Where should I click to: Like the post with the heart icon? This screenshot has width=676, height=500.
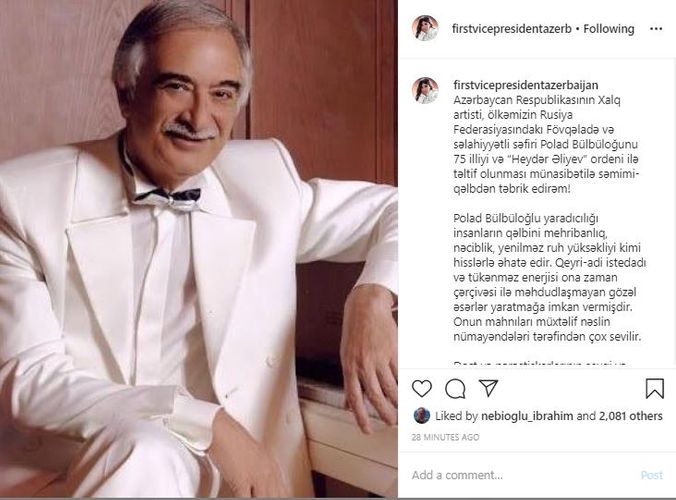click(x=422, y=388)
